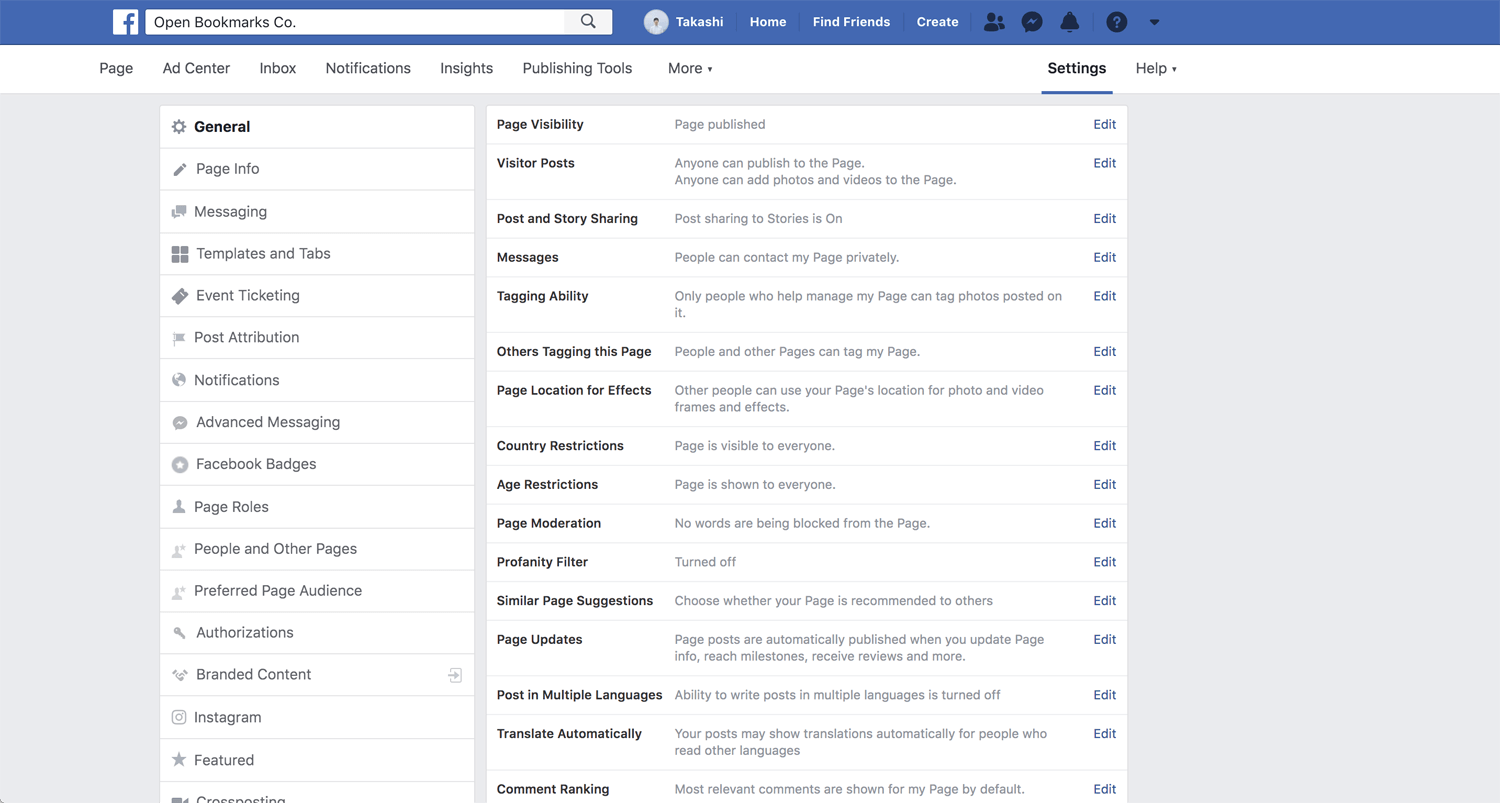Open the Ad Center tab
Viewport: 1500px width, 803px height.
(196, 68)
